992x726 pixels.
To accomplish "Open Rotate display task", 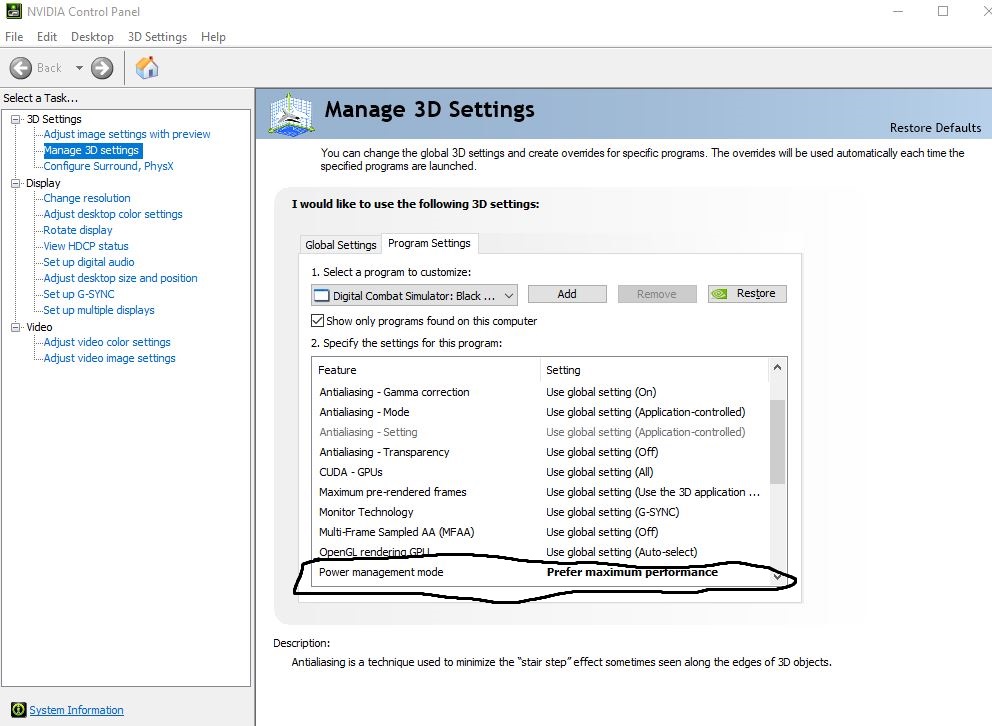I will point(78,230).
